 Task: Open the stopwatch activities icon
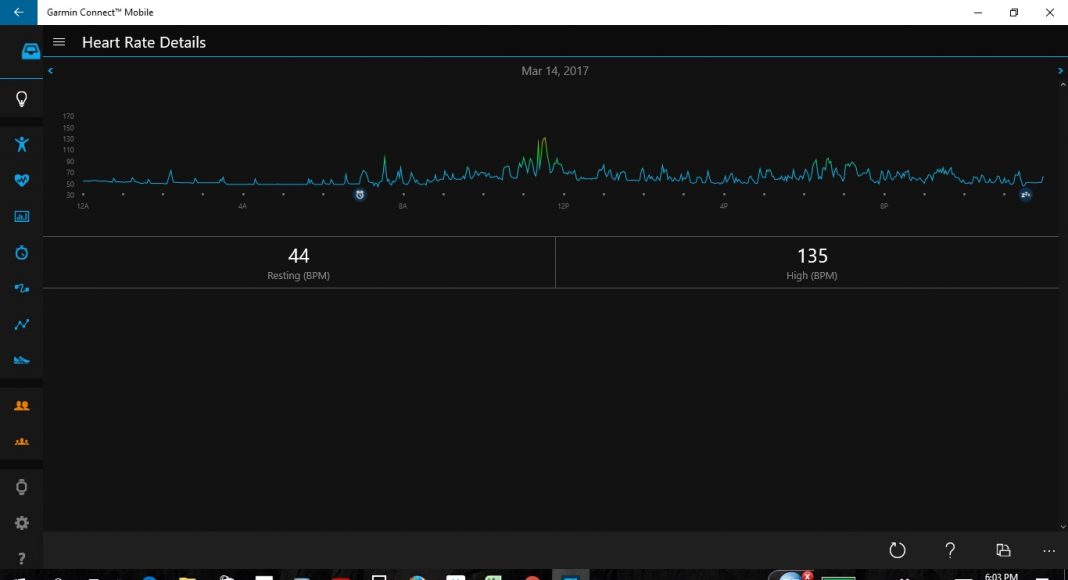22,253
